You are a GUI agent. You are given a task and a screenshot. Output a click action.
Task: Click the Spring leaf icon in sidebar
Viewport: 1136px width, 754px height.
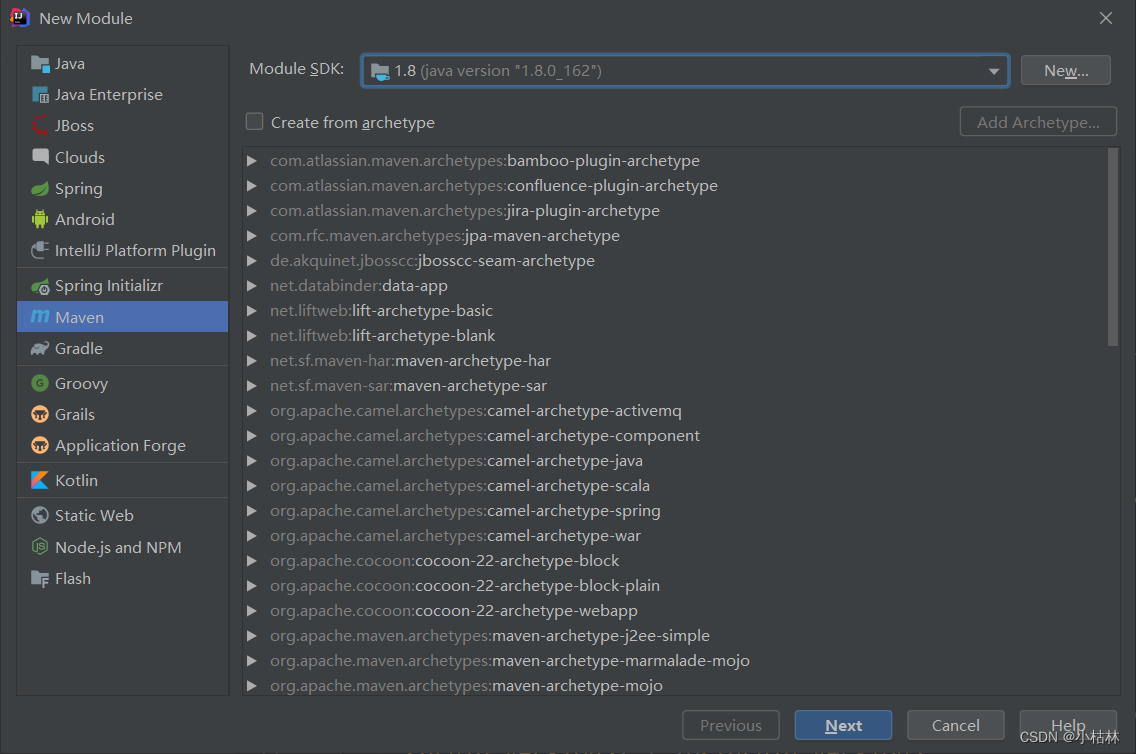tap(40, 189)
